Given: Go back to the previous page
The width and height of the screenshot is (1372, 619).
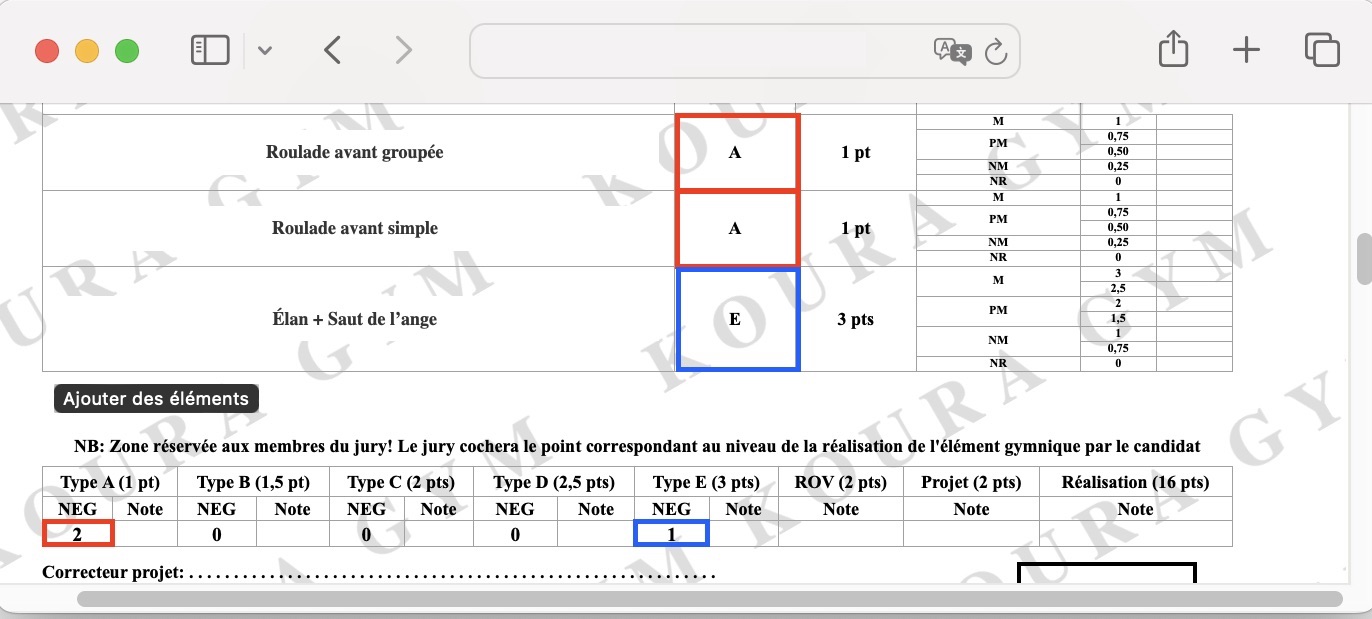Looking at the screenshot, I should click(x=333, y=50).
